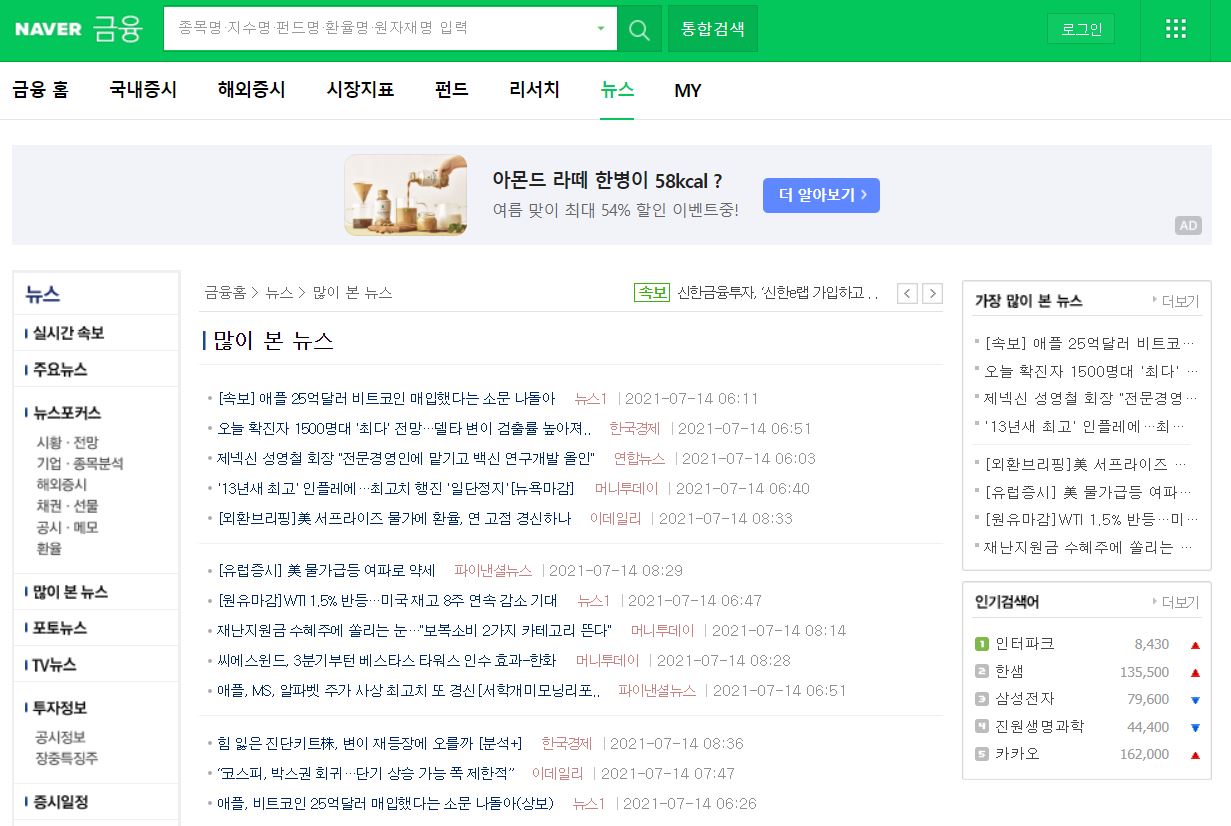Open 뉴스포커스 in the sidebar
The height and width of the screenshot is (826, 1231).
click(67, 413)
